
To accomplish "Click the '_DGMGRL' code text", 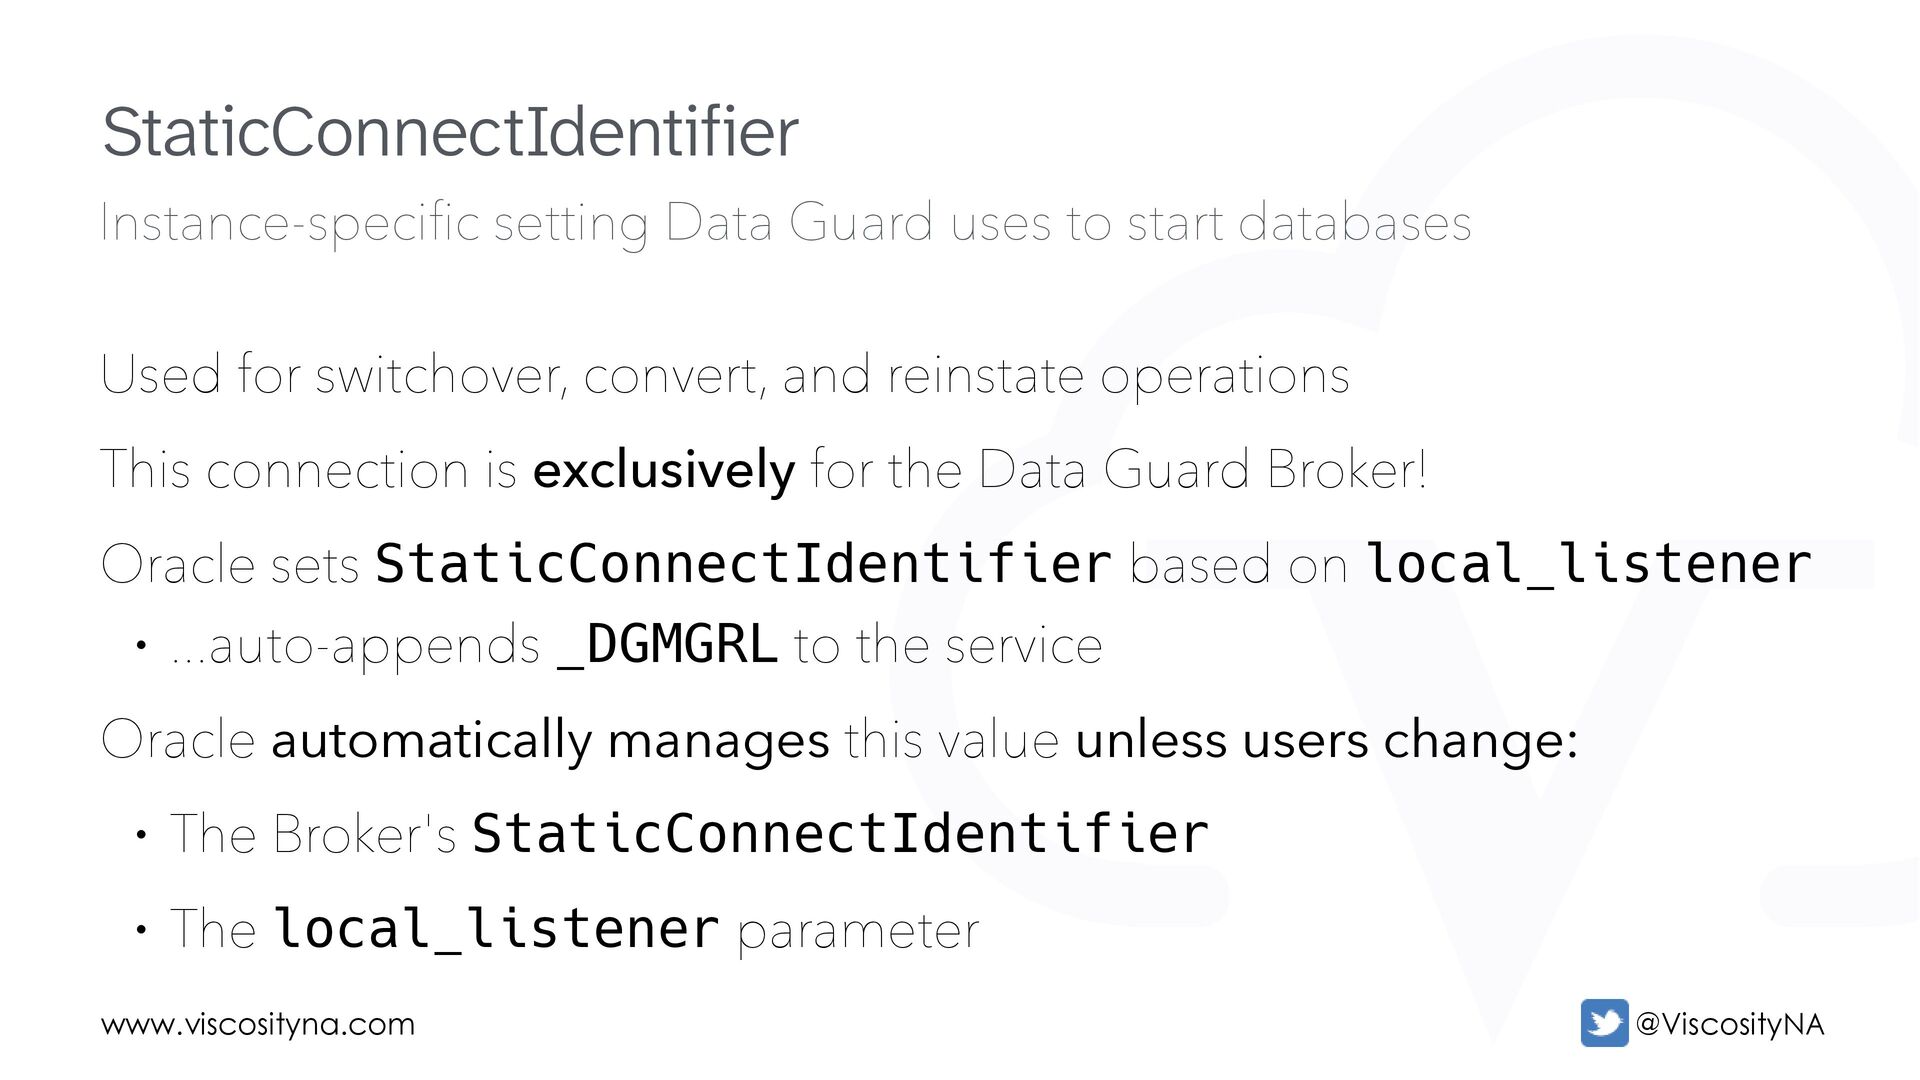I will 668,645.
